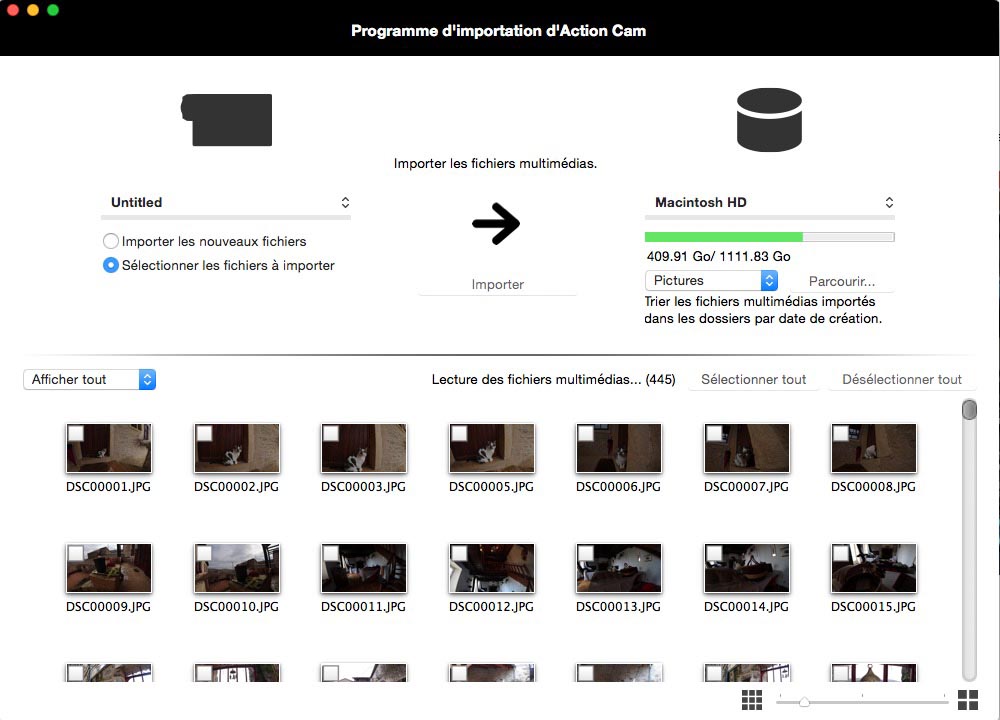Select 'Importer les nouveaux fichiers' radio button
Image resolution: width=1000 pixels, height=720 pixels.
[x=110, y=241]
